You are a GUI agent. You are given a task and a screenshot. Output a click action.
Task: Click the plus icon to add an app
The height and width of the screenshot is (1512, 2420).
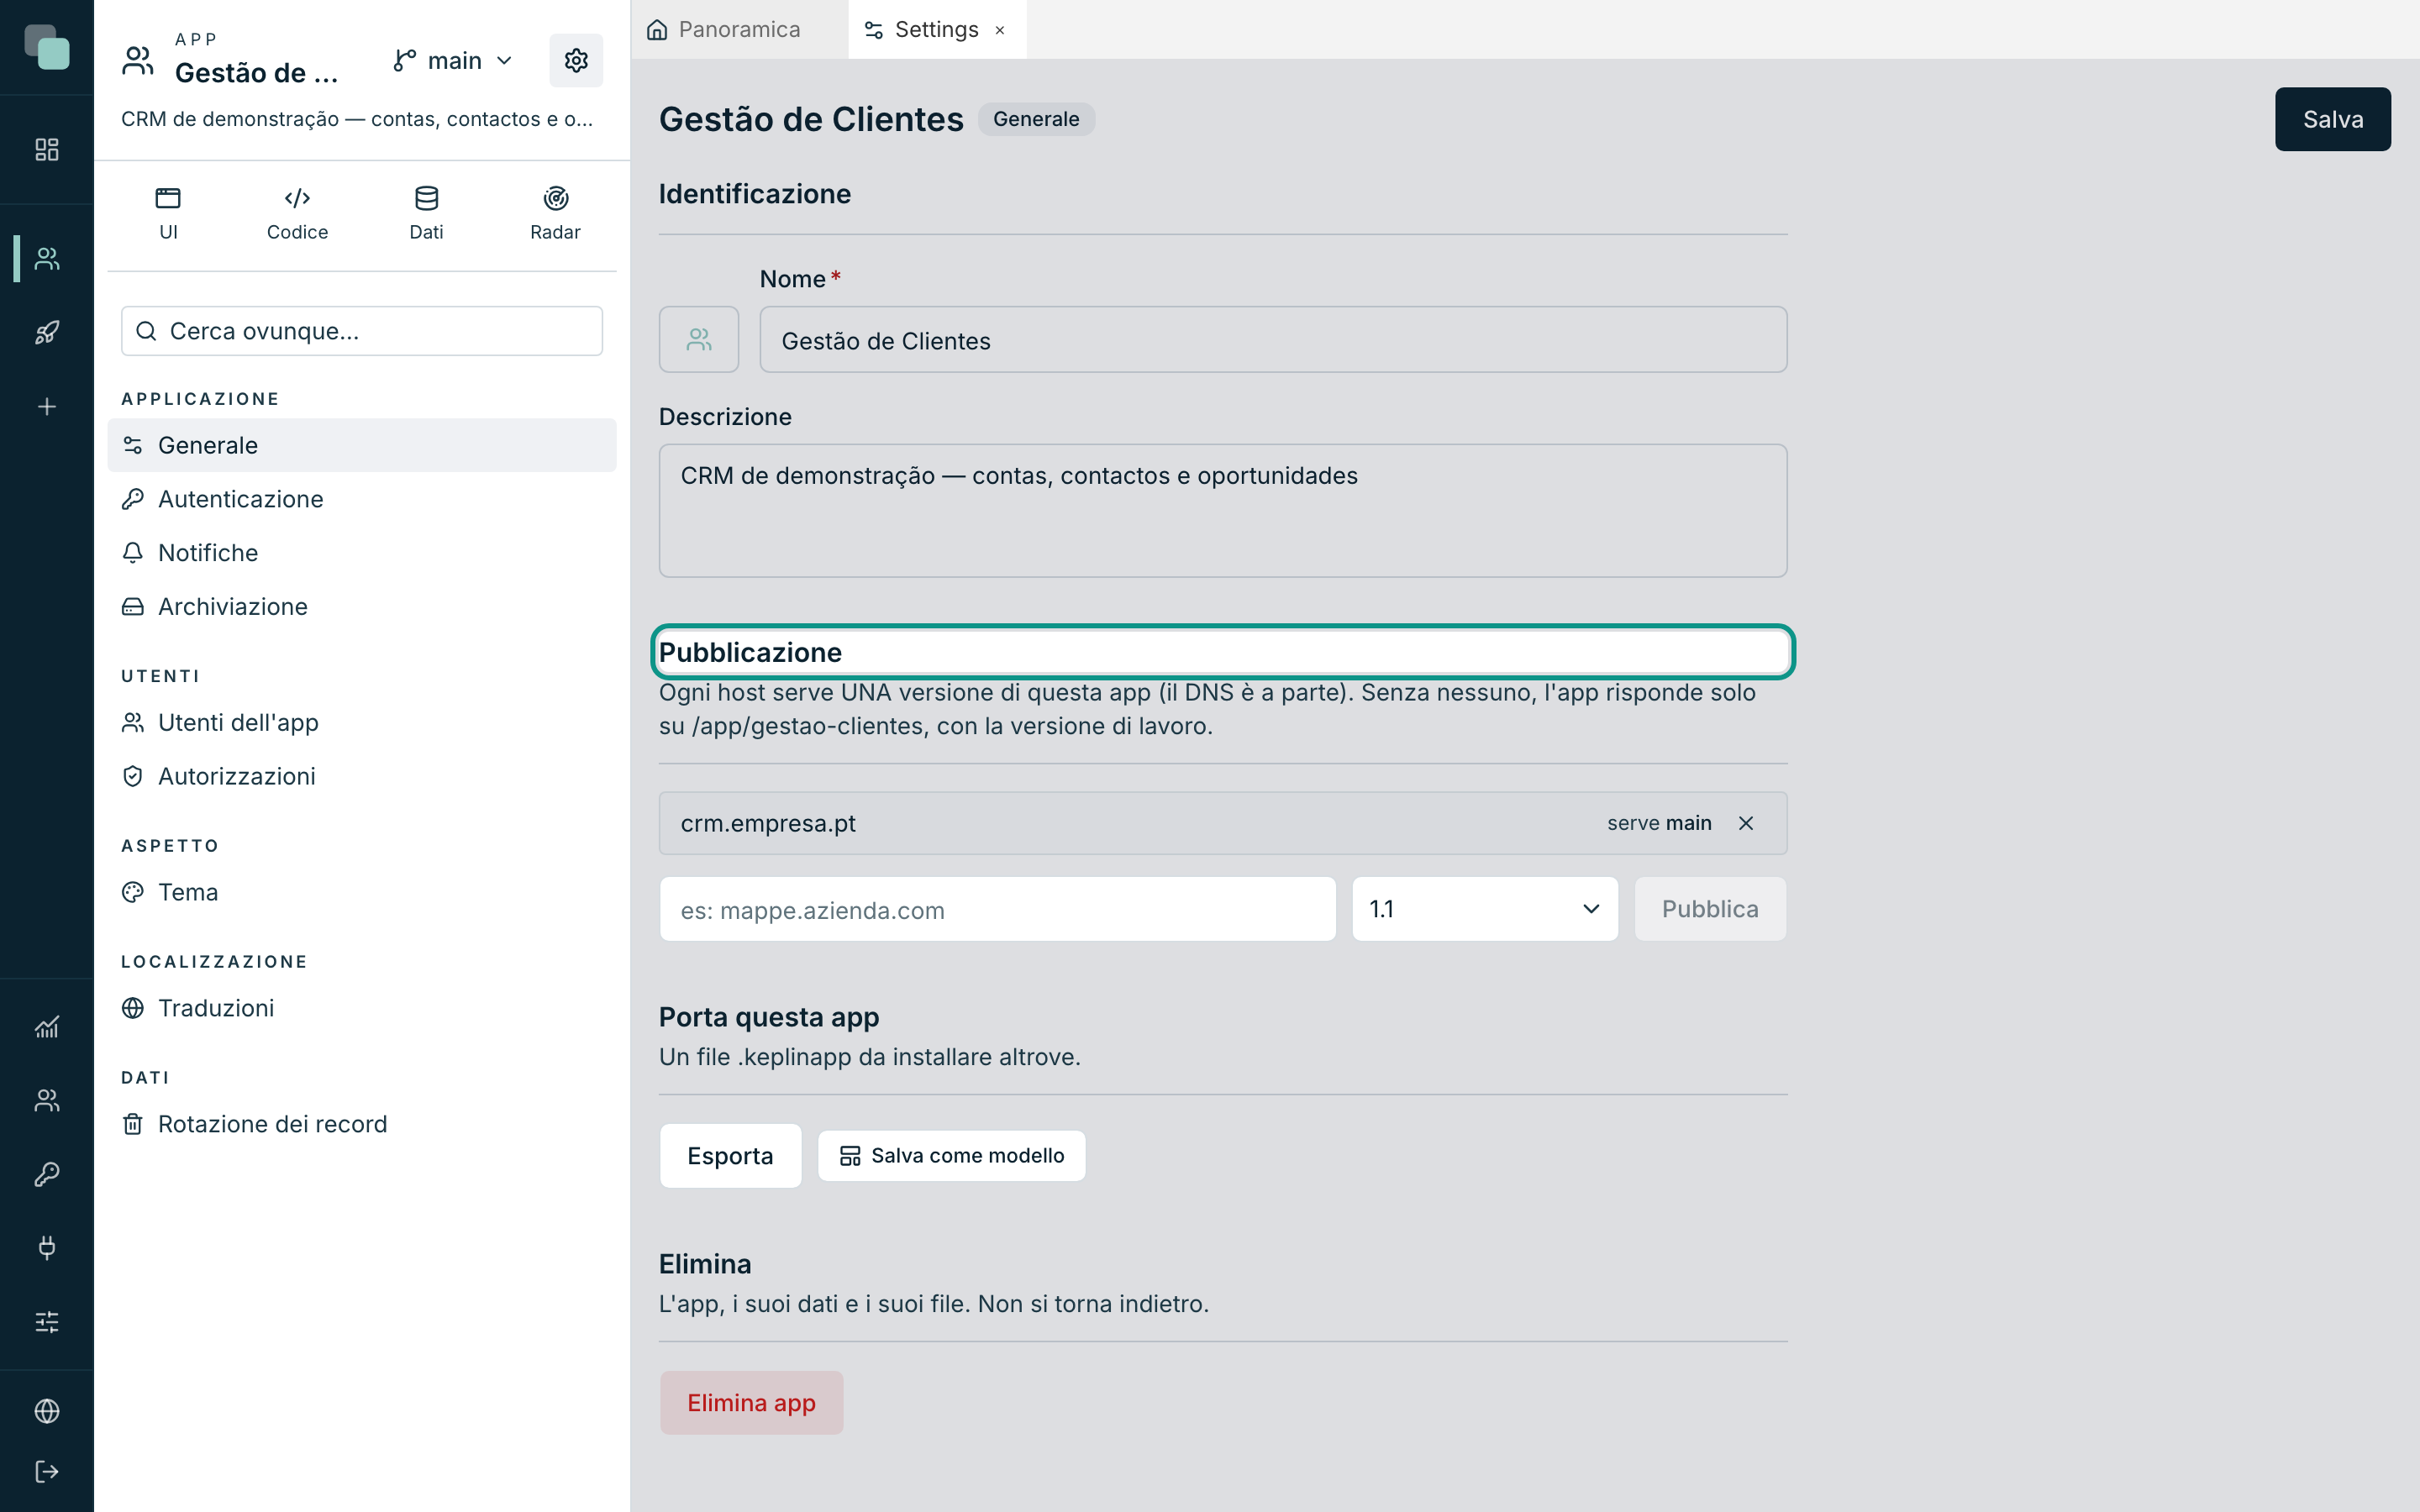click(x=47, y=406)
